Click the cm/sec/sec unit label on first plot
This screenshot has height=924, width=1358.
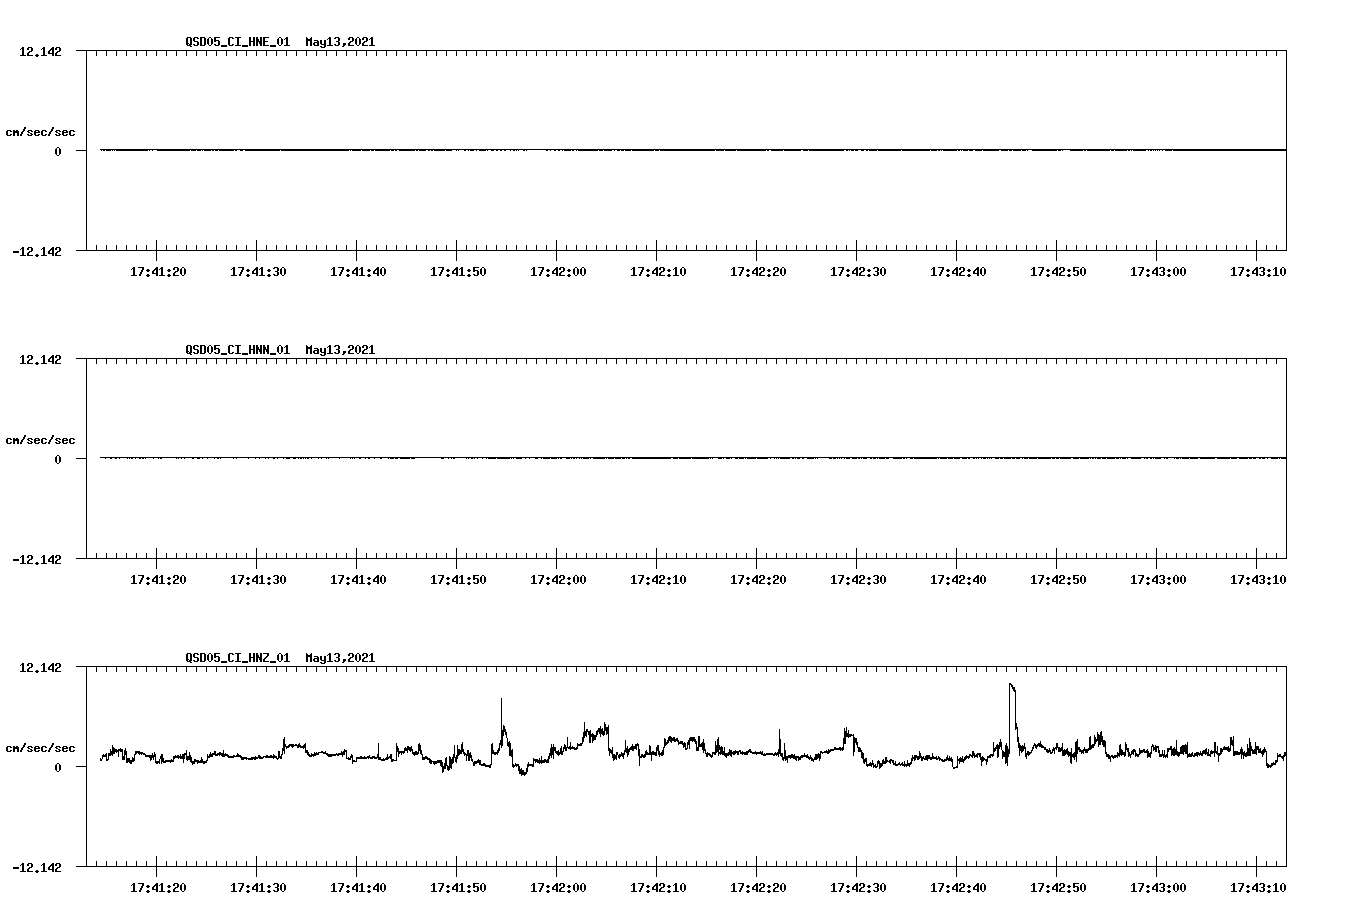pyautogui.click(x=41, y=131)
